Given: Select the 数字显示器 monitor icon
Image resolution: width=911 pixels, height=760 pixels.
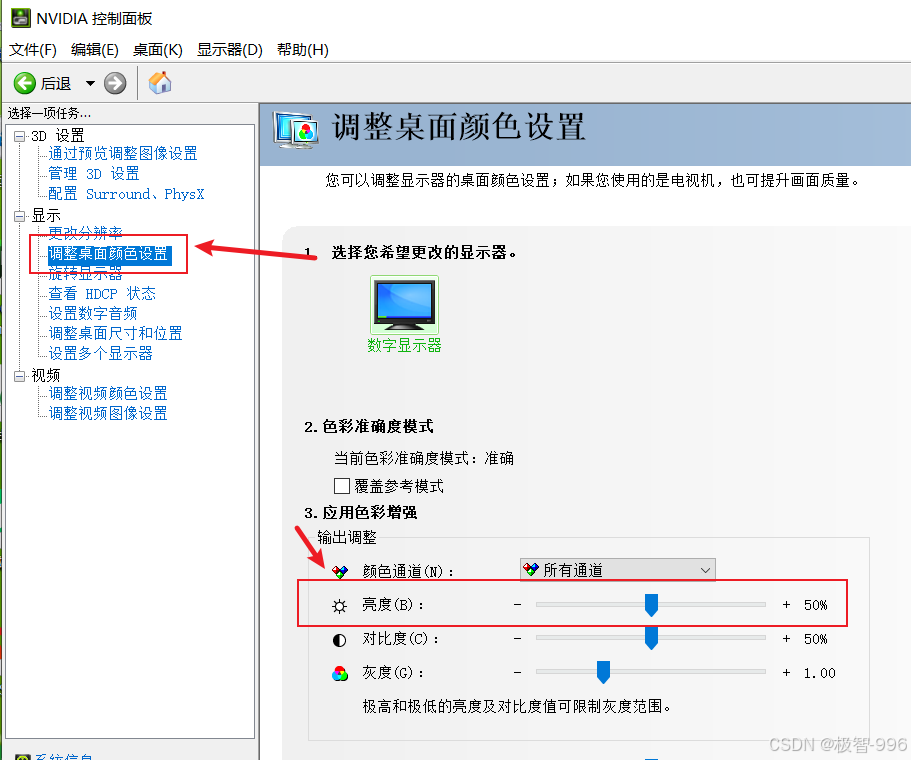Looking at the screenshot, I should click(x=404, y=304).
